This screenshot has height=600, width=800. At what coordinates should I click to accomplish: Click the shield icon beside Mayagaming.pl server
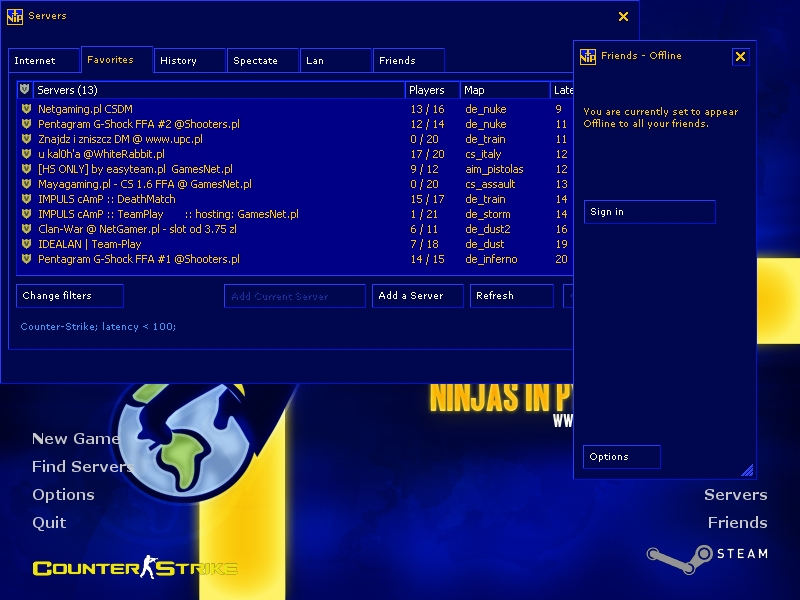click(x=27, y=184)
